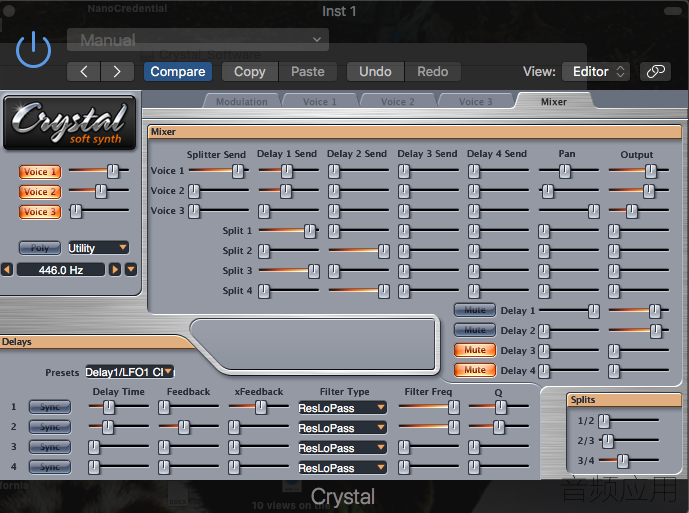Select the Mixer tab
689x513 pixels.
[x=554, y=102]
